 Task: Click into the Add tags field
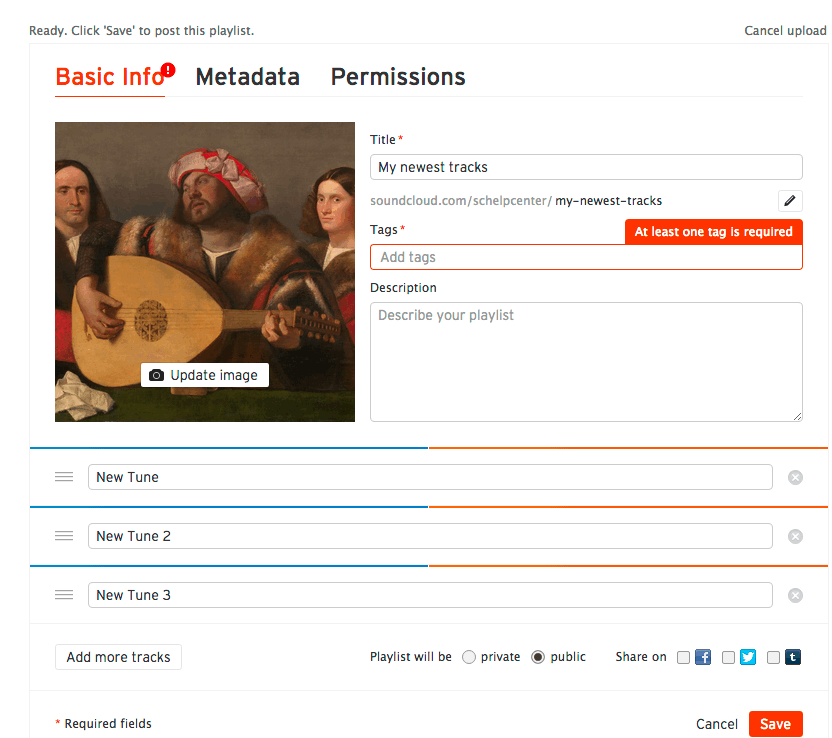tap(586, 257)
